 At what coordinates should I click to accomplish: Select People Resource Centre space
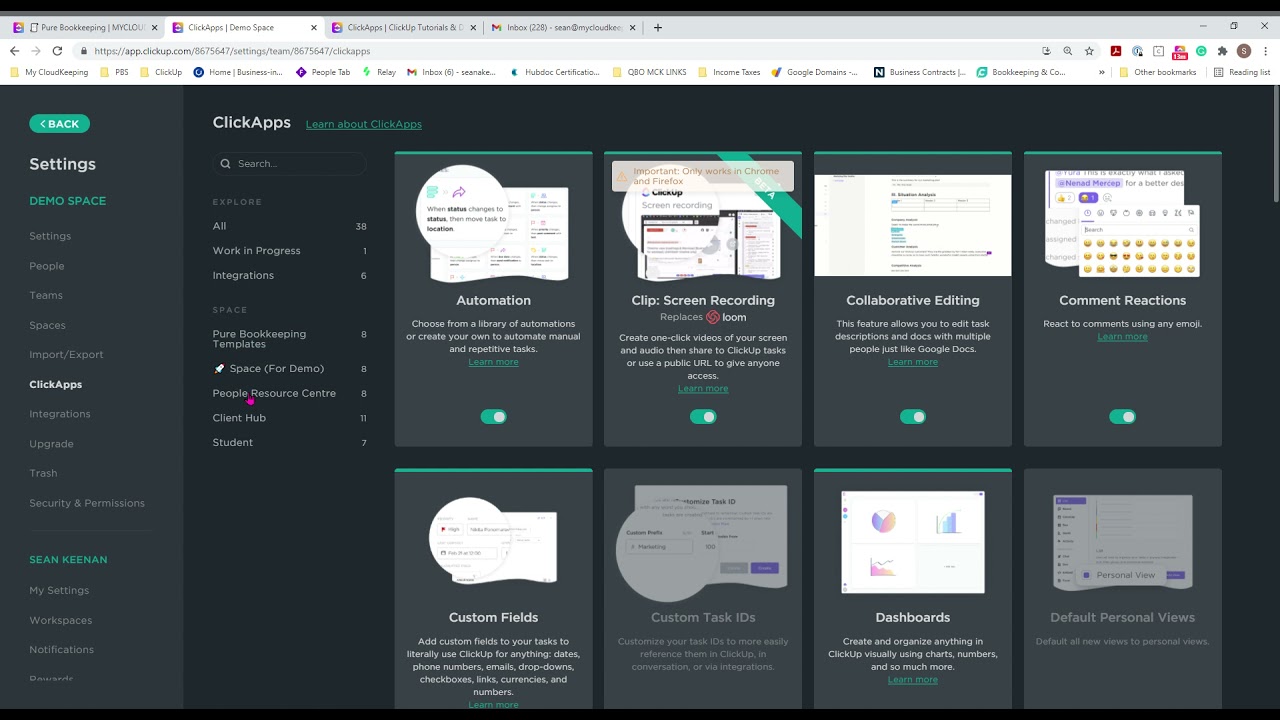pyautogui.click(x=289, y=393)
